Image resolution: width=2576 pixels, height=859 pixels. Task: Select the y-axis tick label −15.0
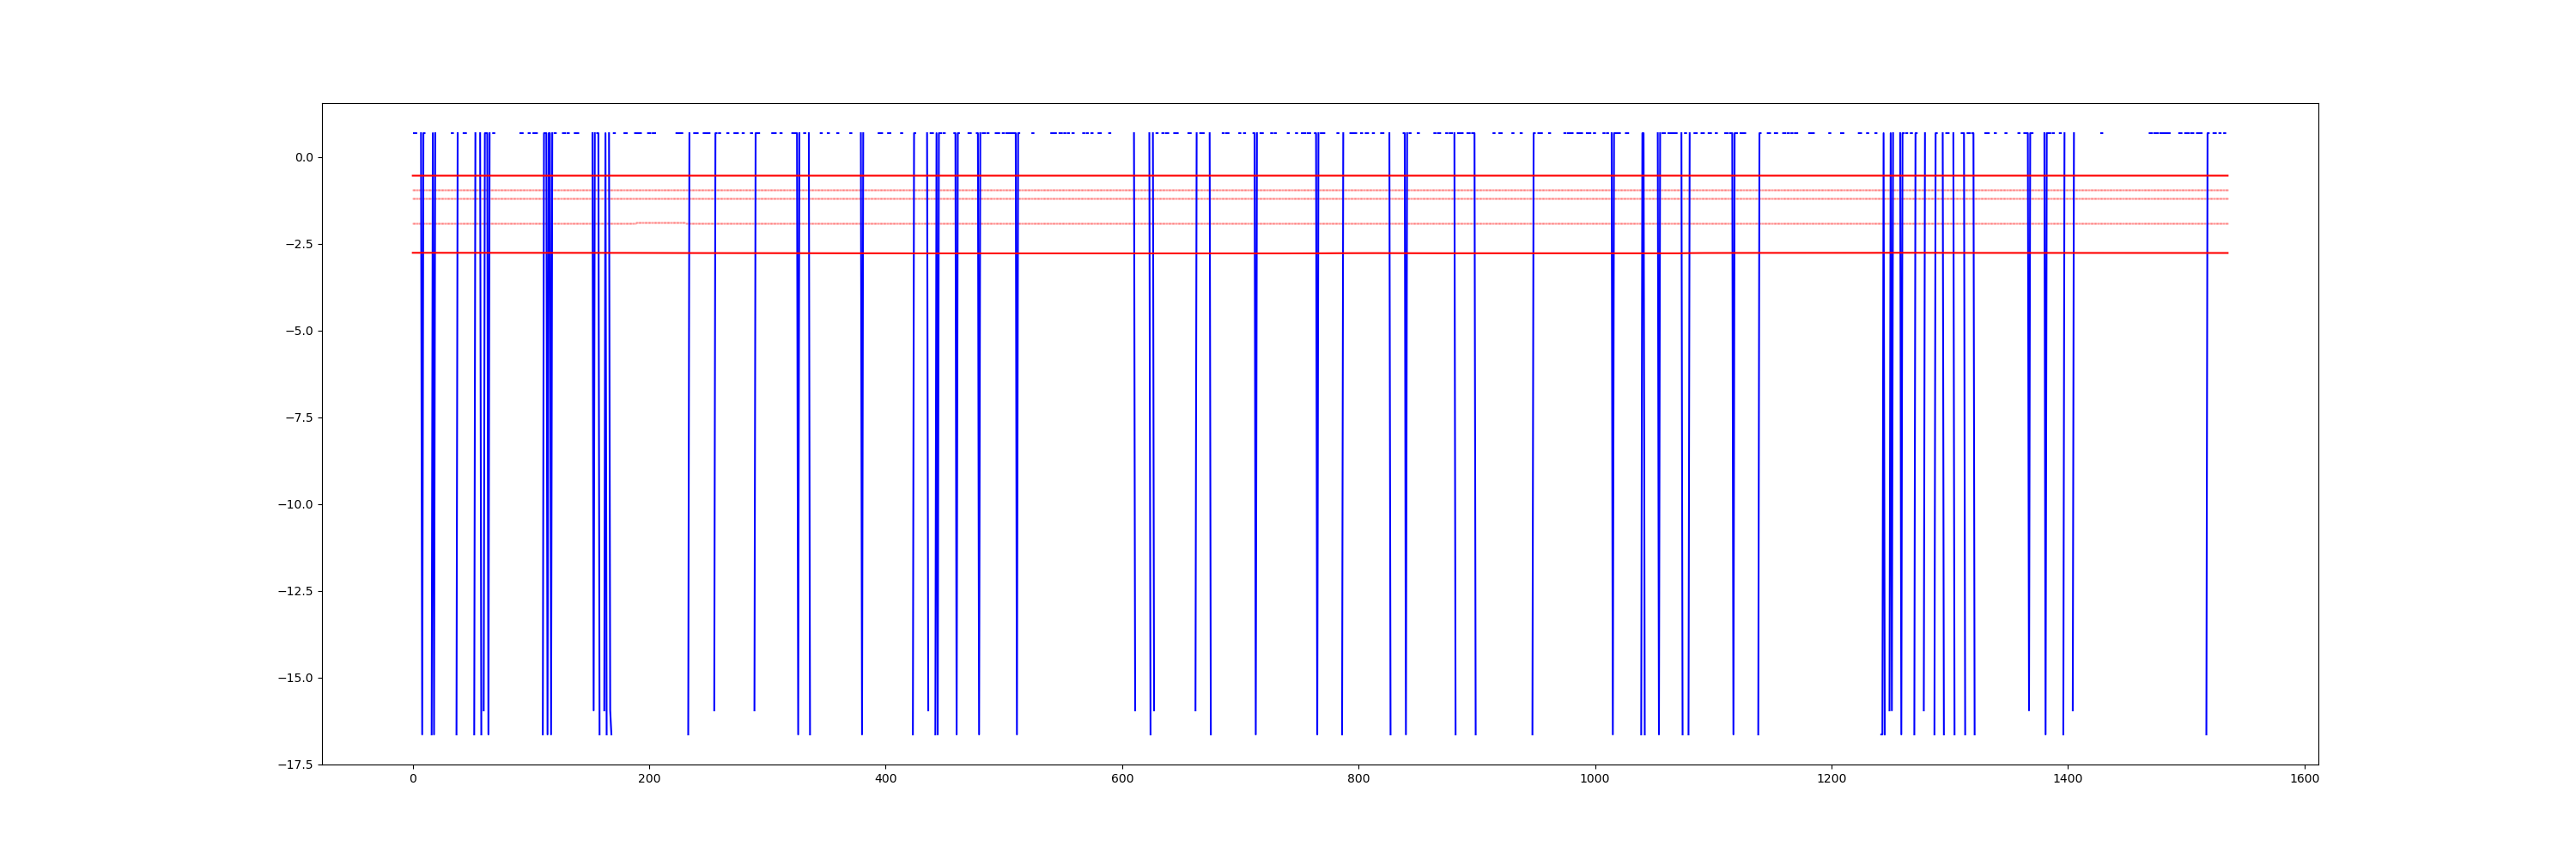point(296,679)
